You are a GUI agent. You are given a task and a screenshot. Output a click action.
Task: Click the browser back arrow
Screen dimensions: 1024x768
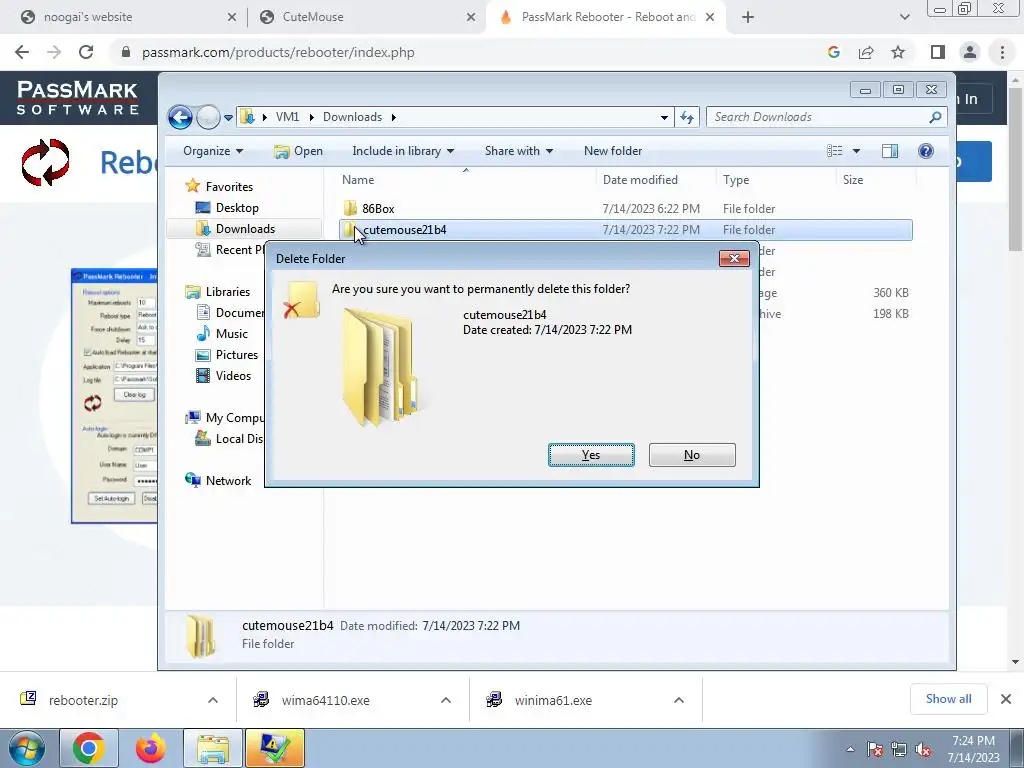point(22,52)
